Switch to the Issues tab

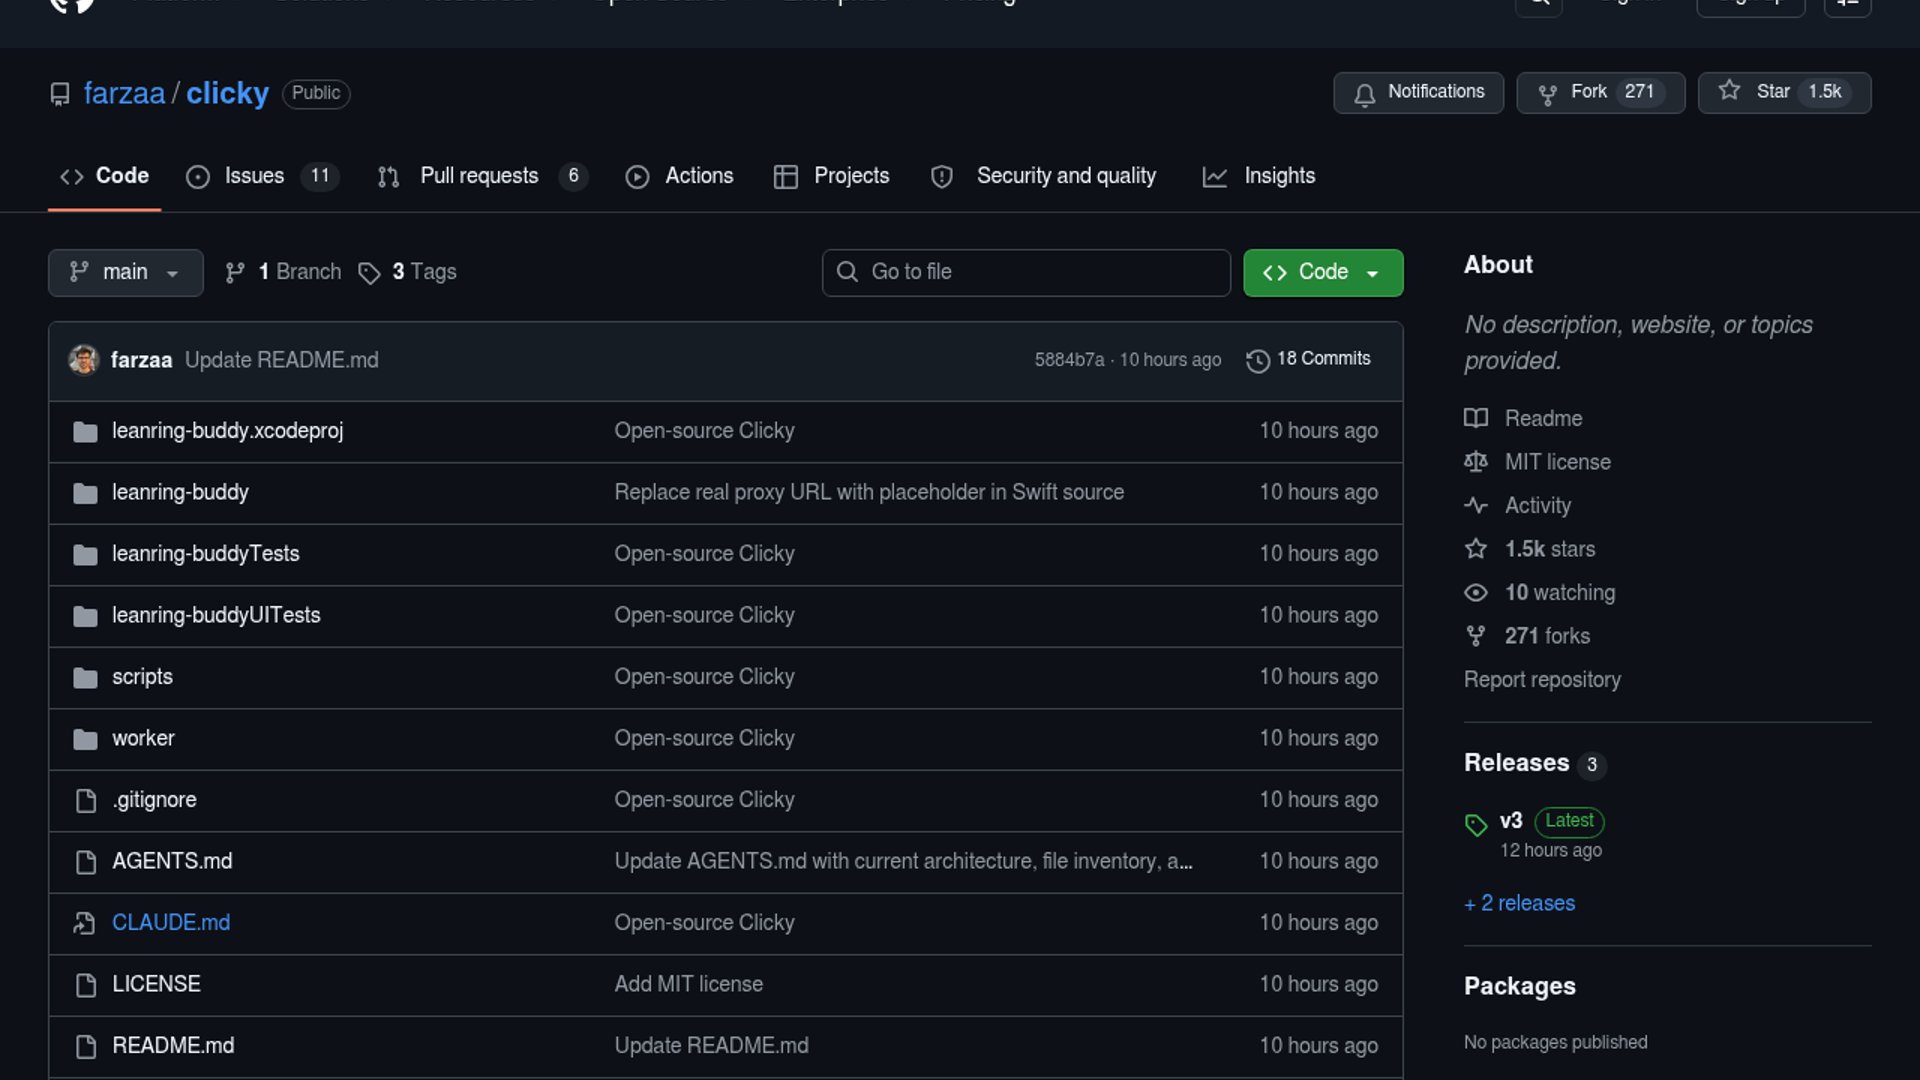tap(253, 176)
